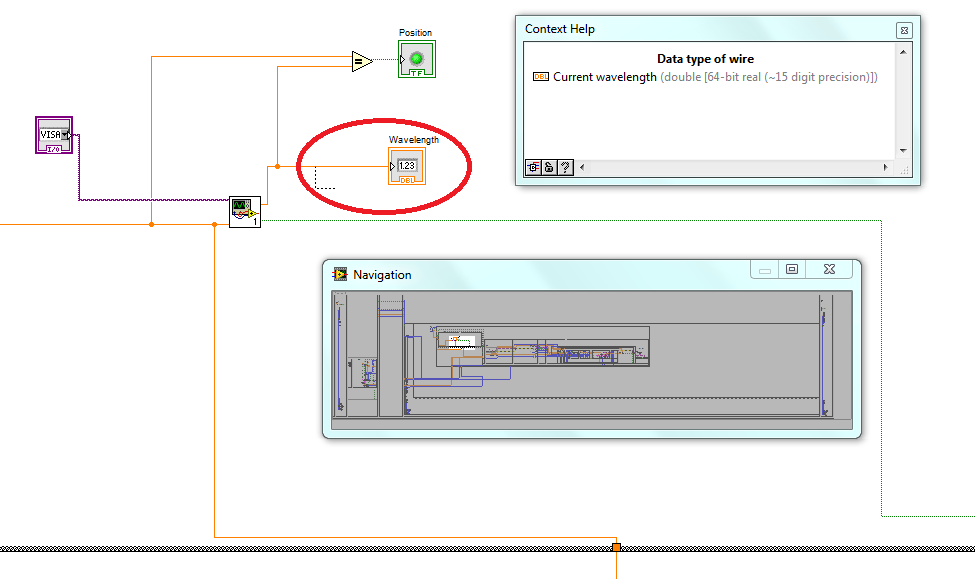Click wire junction dot near Wavelength indicator

tap(277, 167)
